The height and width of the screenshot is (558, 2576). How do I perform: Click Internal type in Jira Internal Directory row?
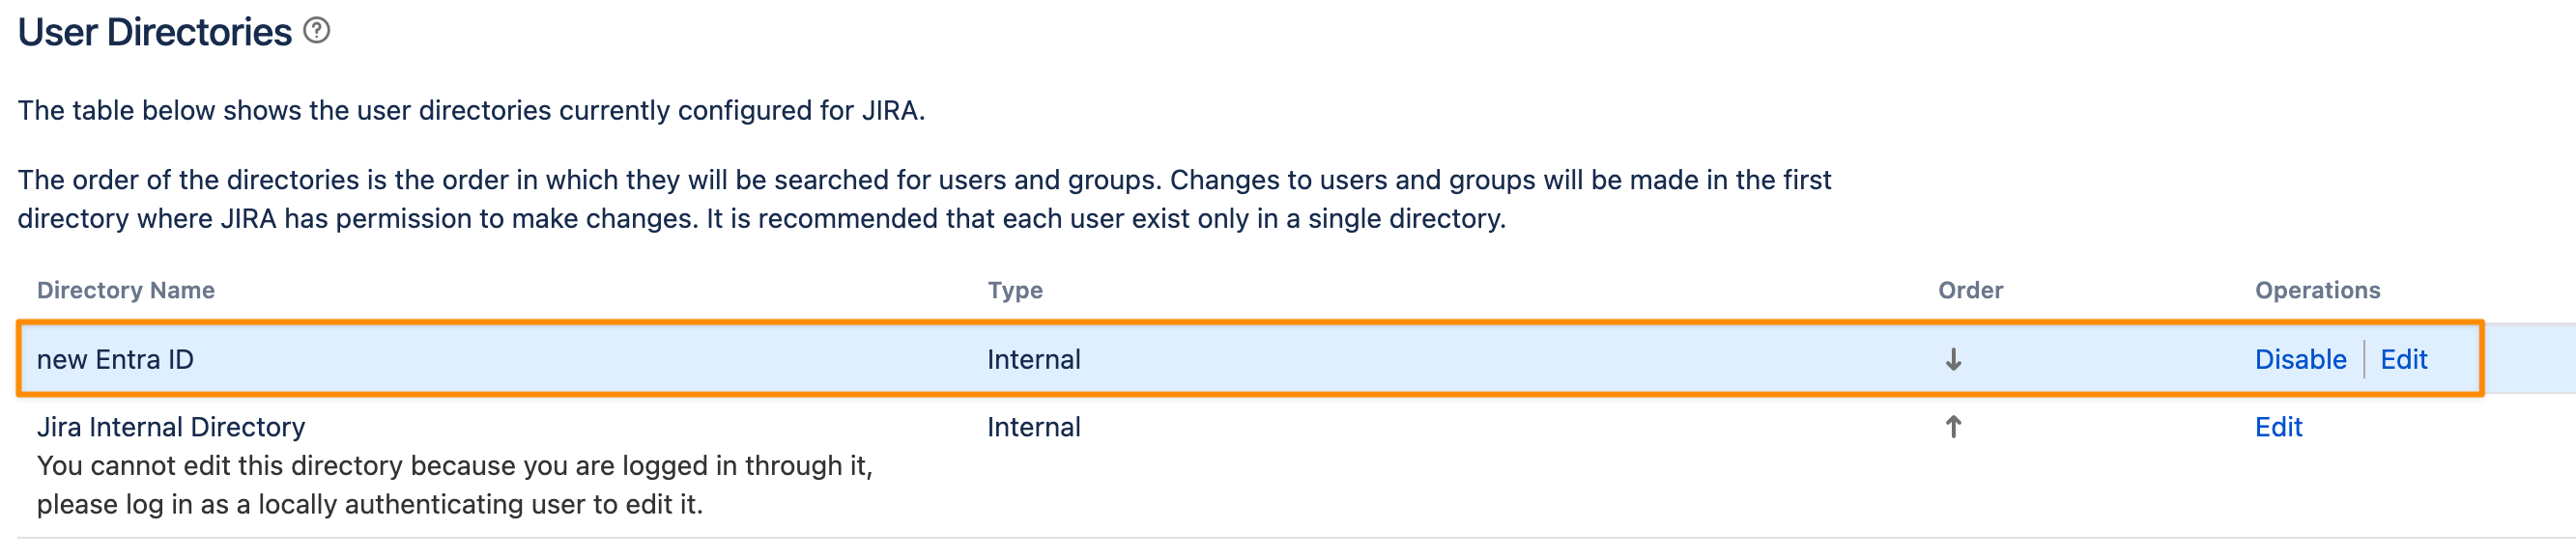(x=1033, y=427)
